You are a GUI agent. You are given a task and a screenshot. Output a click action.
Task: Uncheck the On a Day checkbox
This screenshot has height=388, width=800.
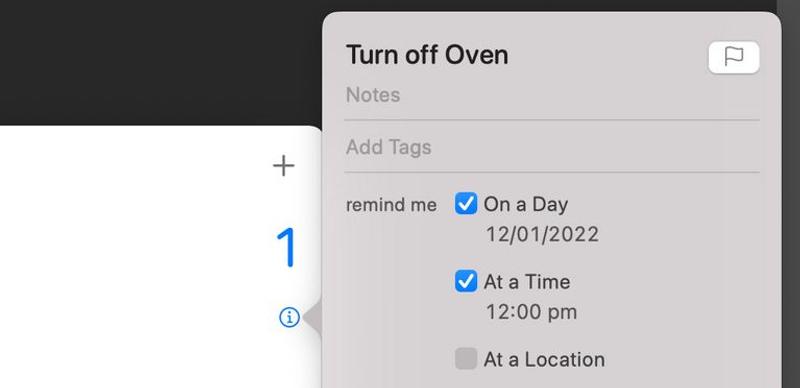click(x=466, y=204)
